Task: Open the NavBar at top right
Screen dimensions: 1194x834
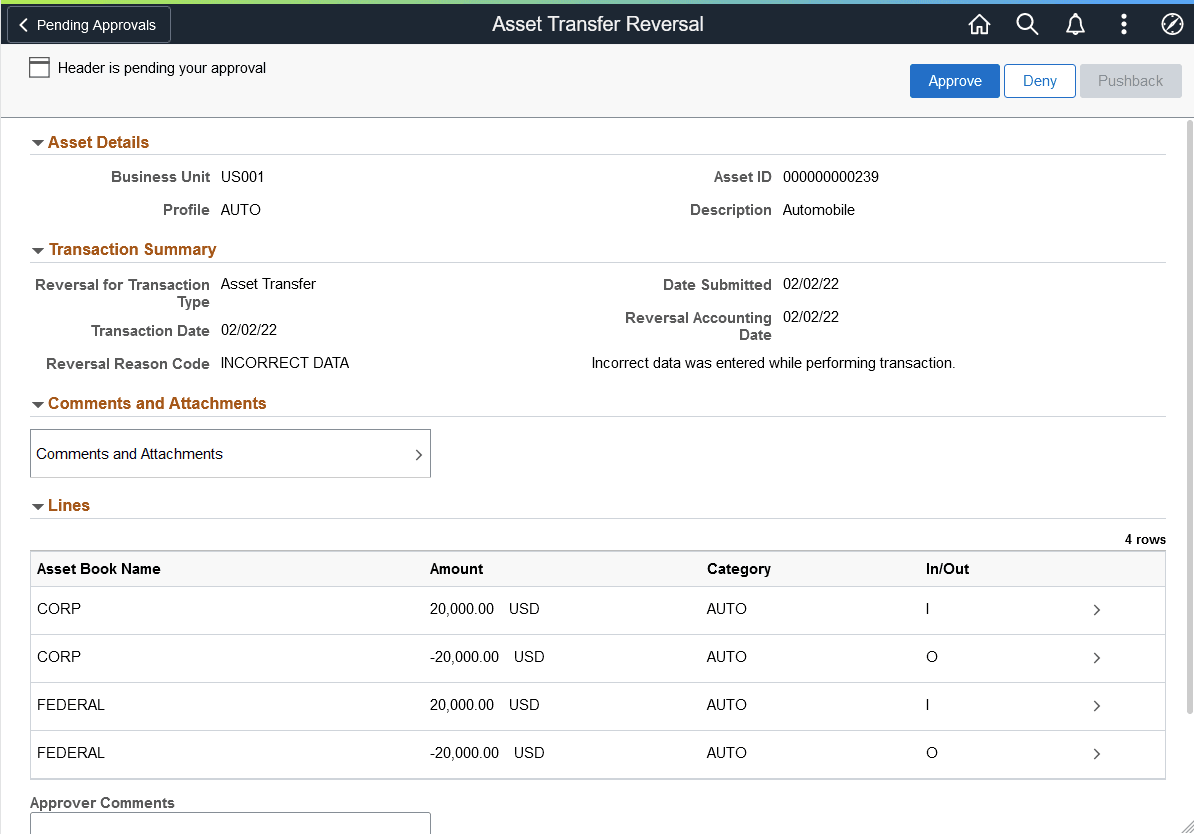Action: point(1171,23)
